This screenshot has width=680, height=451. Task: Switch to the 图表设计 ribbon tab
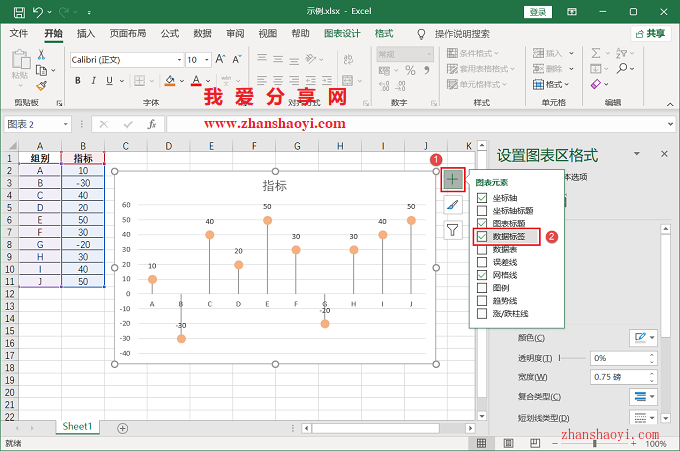tap(342, 34)
